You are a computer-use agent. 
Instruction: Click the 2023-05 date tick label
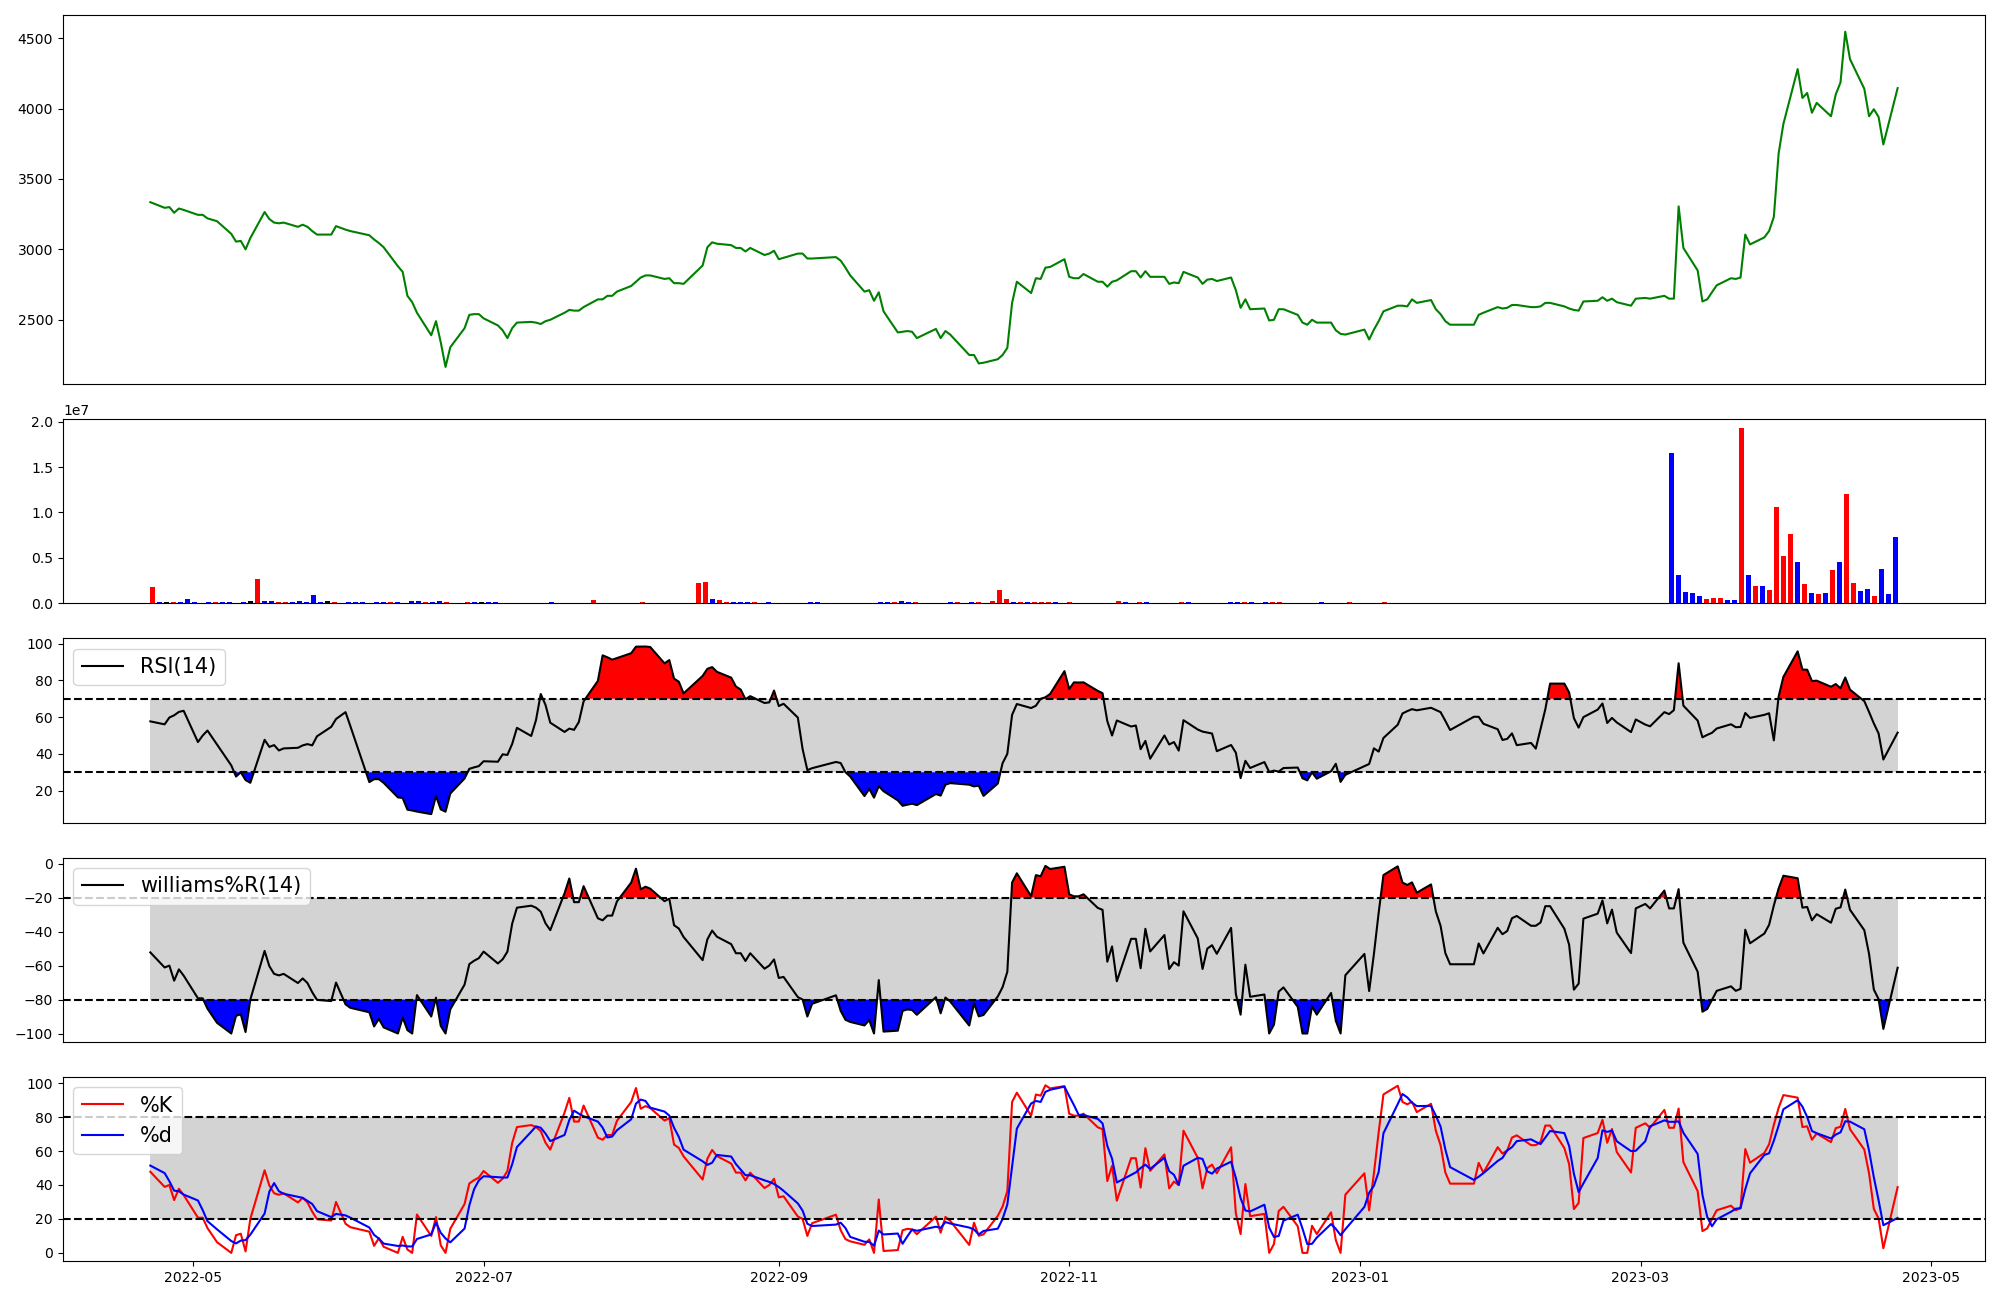1930,1277
